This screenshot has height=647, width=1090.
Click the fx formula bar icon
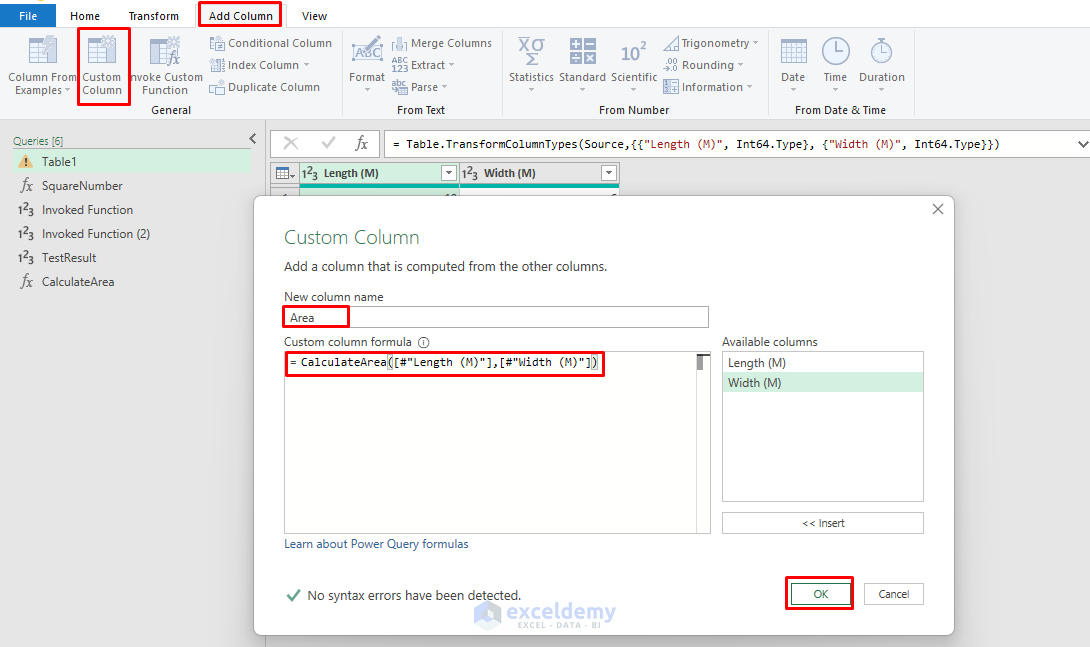361,144
